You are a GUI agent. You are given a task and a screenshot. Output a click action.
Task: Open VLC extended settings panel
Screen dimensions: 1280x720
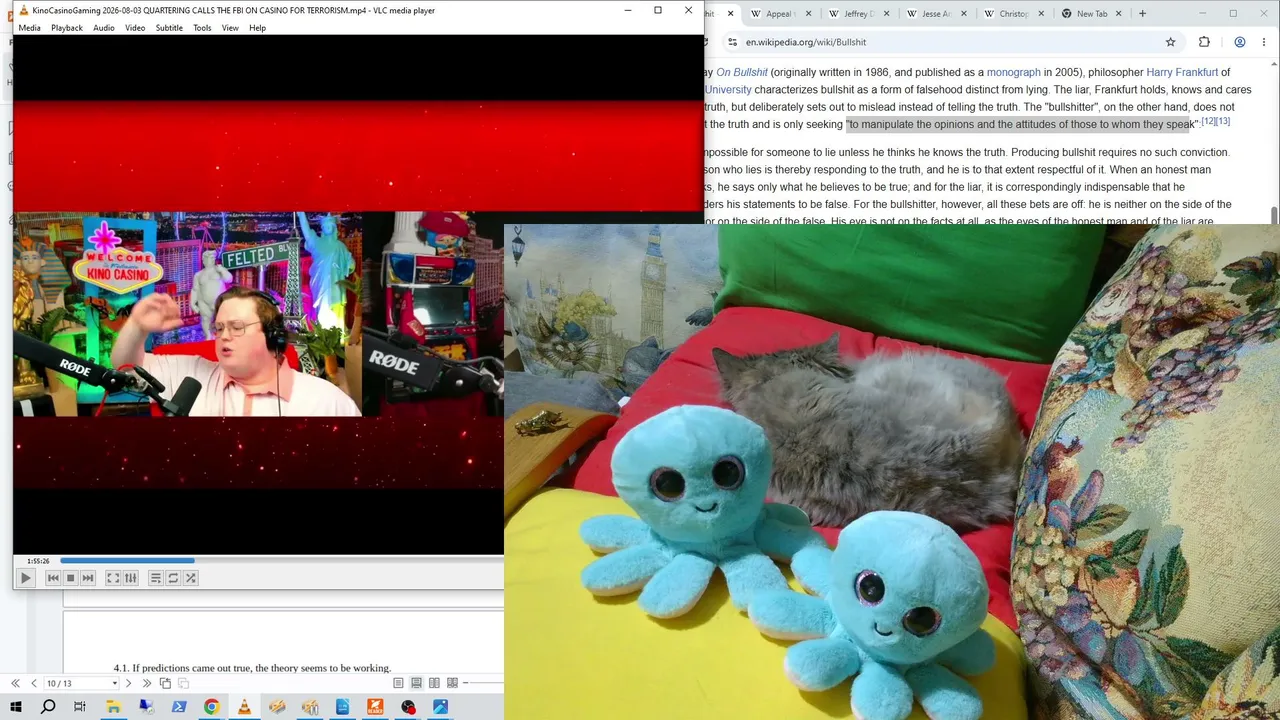pos(130,578)
